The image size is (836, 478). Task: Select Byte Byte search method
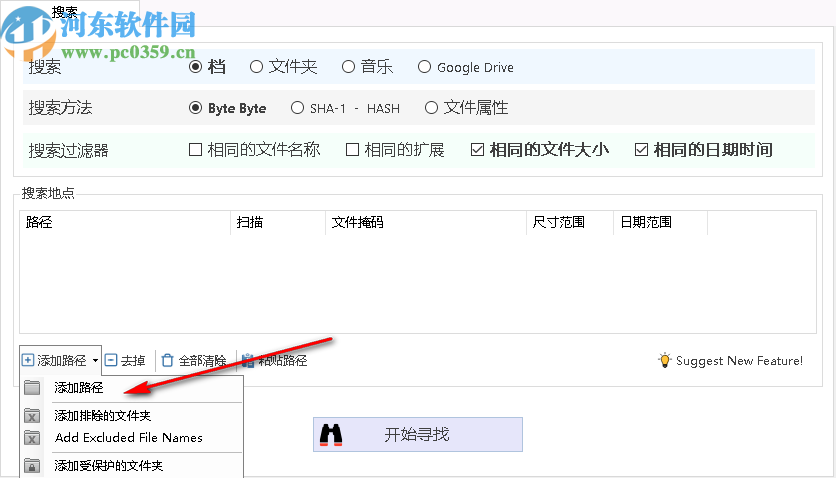[x=195, y=108]
